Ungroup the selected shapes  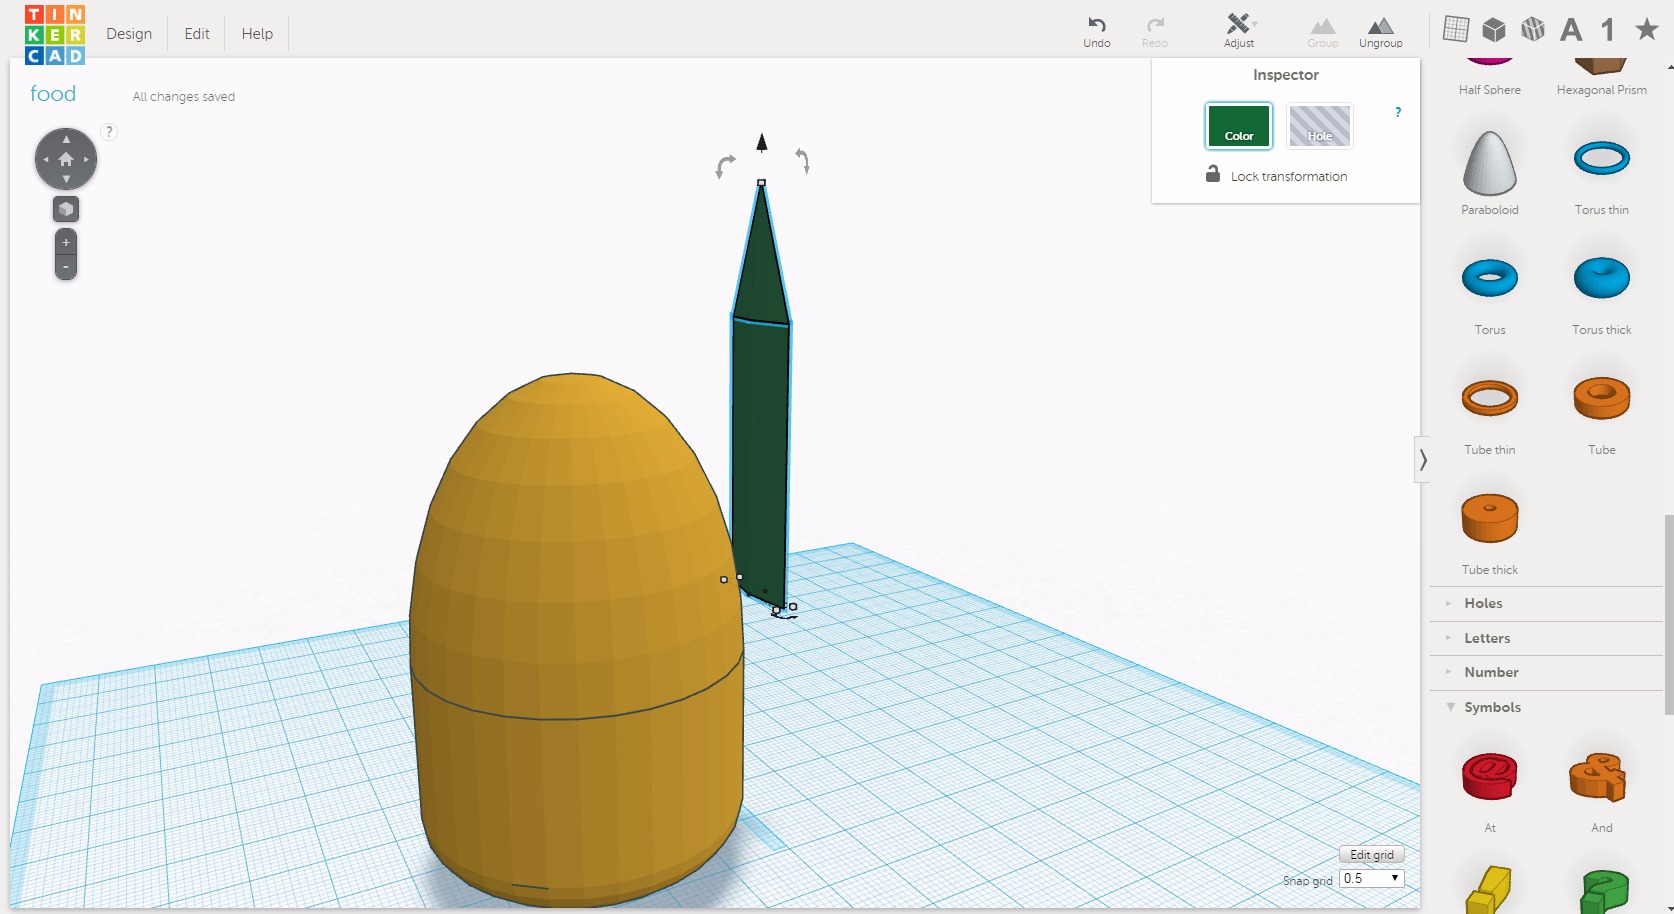[1381, 33]
